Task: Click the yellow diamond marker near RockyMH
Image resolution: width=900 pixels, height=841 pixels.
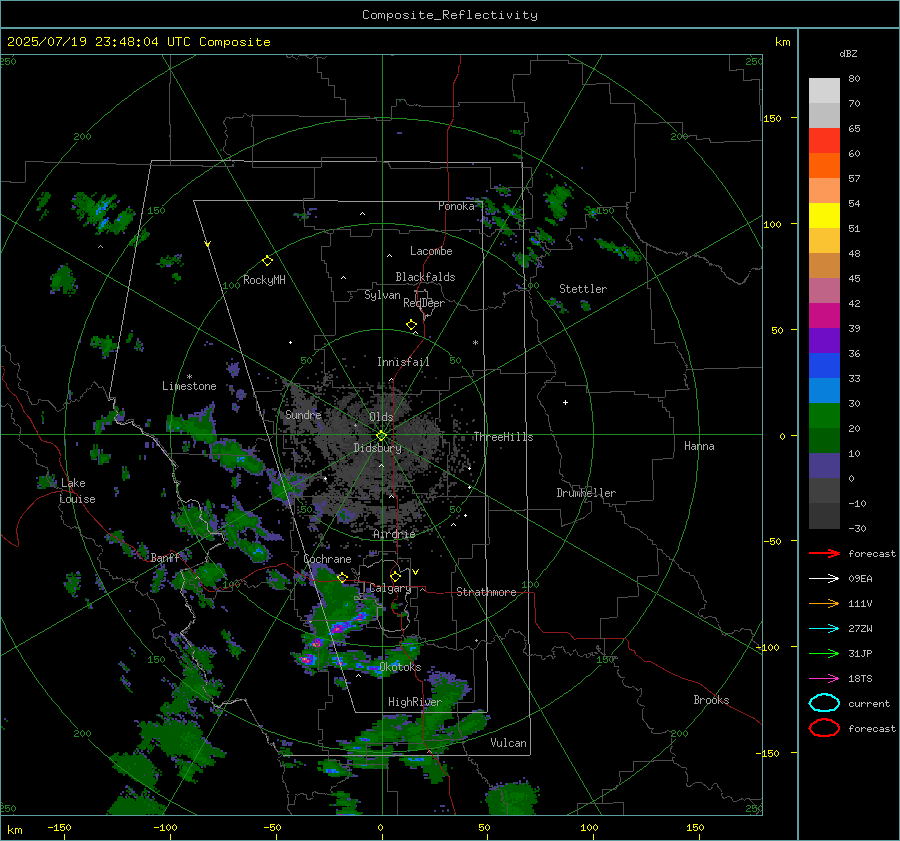Action: point(267,261)
